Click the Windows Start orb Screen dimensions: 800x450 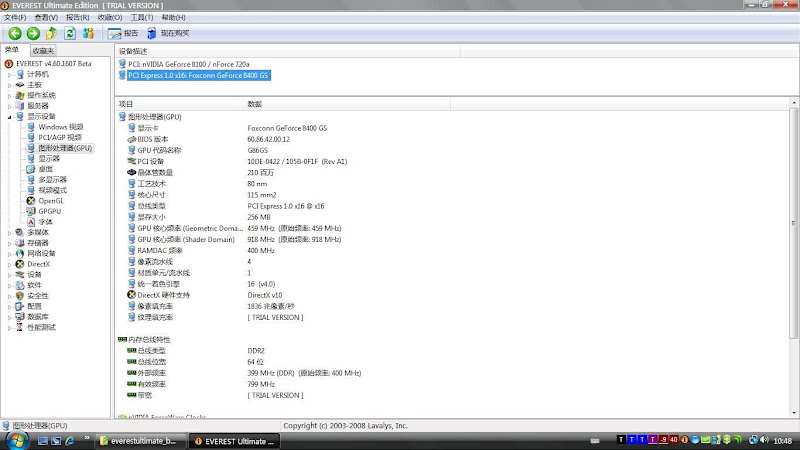(16, 440)
